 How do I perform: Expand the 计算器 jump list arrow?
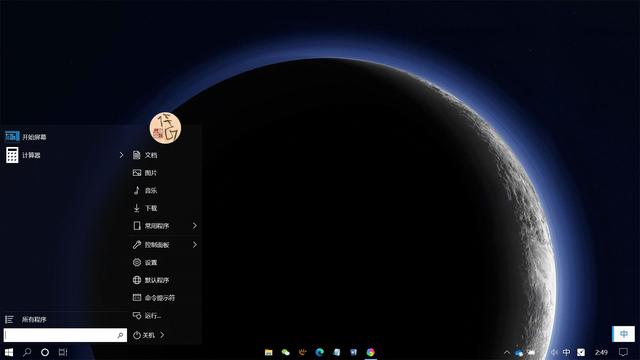[121, 155]
